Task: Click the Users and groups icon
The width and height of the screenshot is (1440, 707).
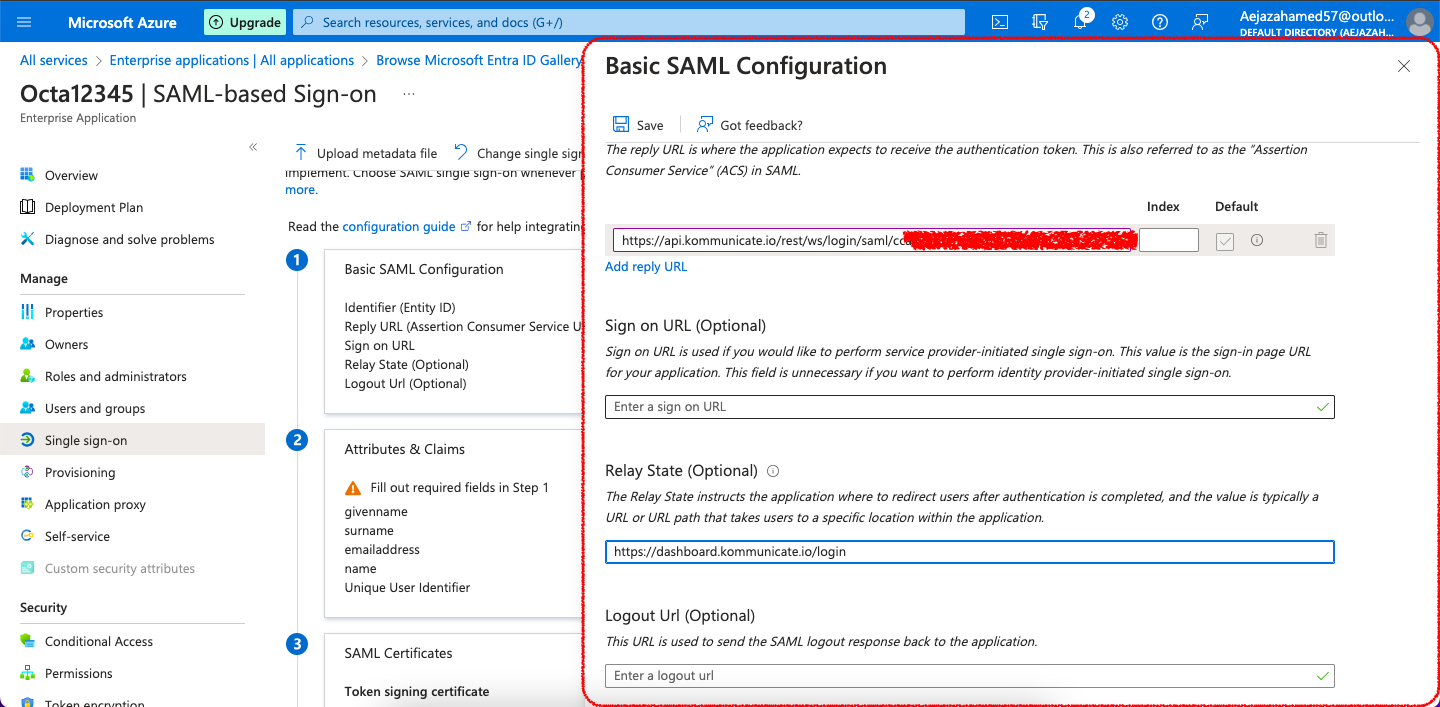Action: [x=28, y=408]
